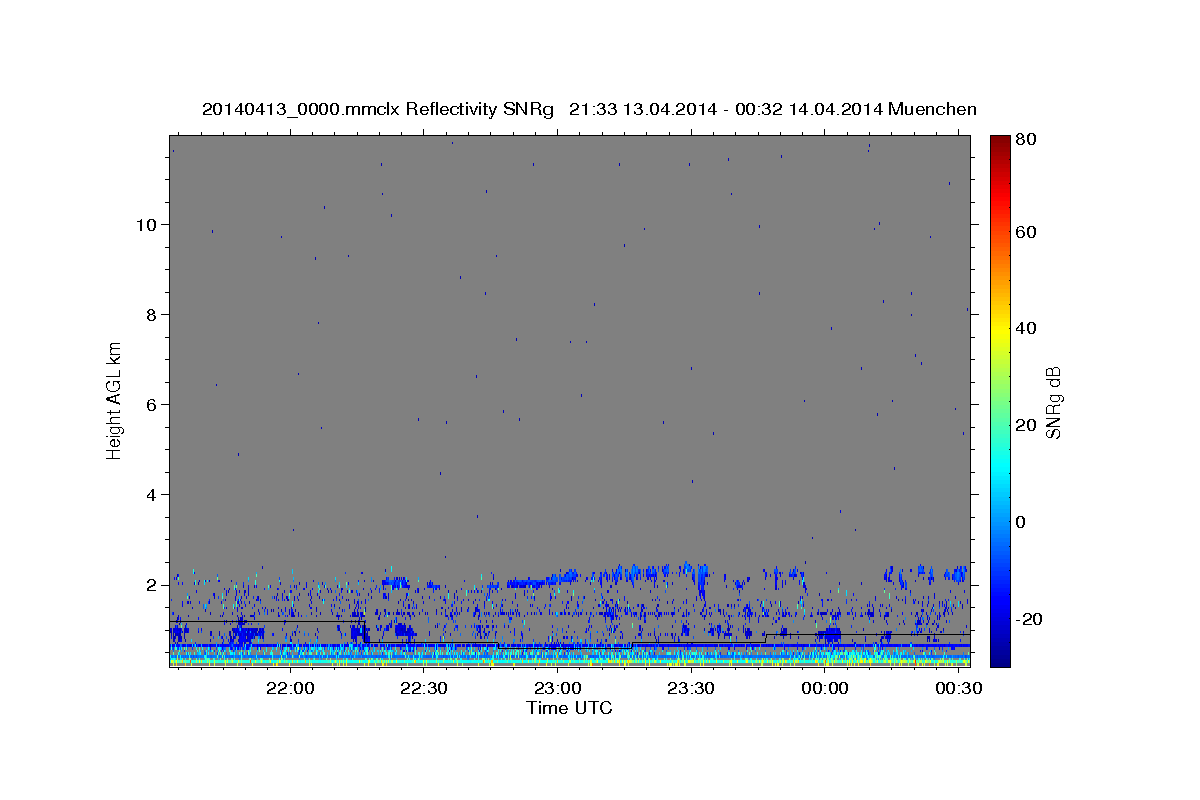Click the 23:30 time tick label
This screenshot has width=1200, height=800.
(x=691, y=689)
